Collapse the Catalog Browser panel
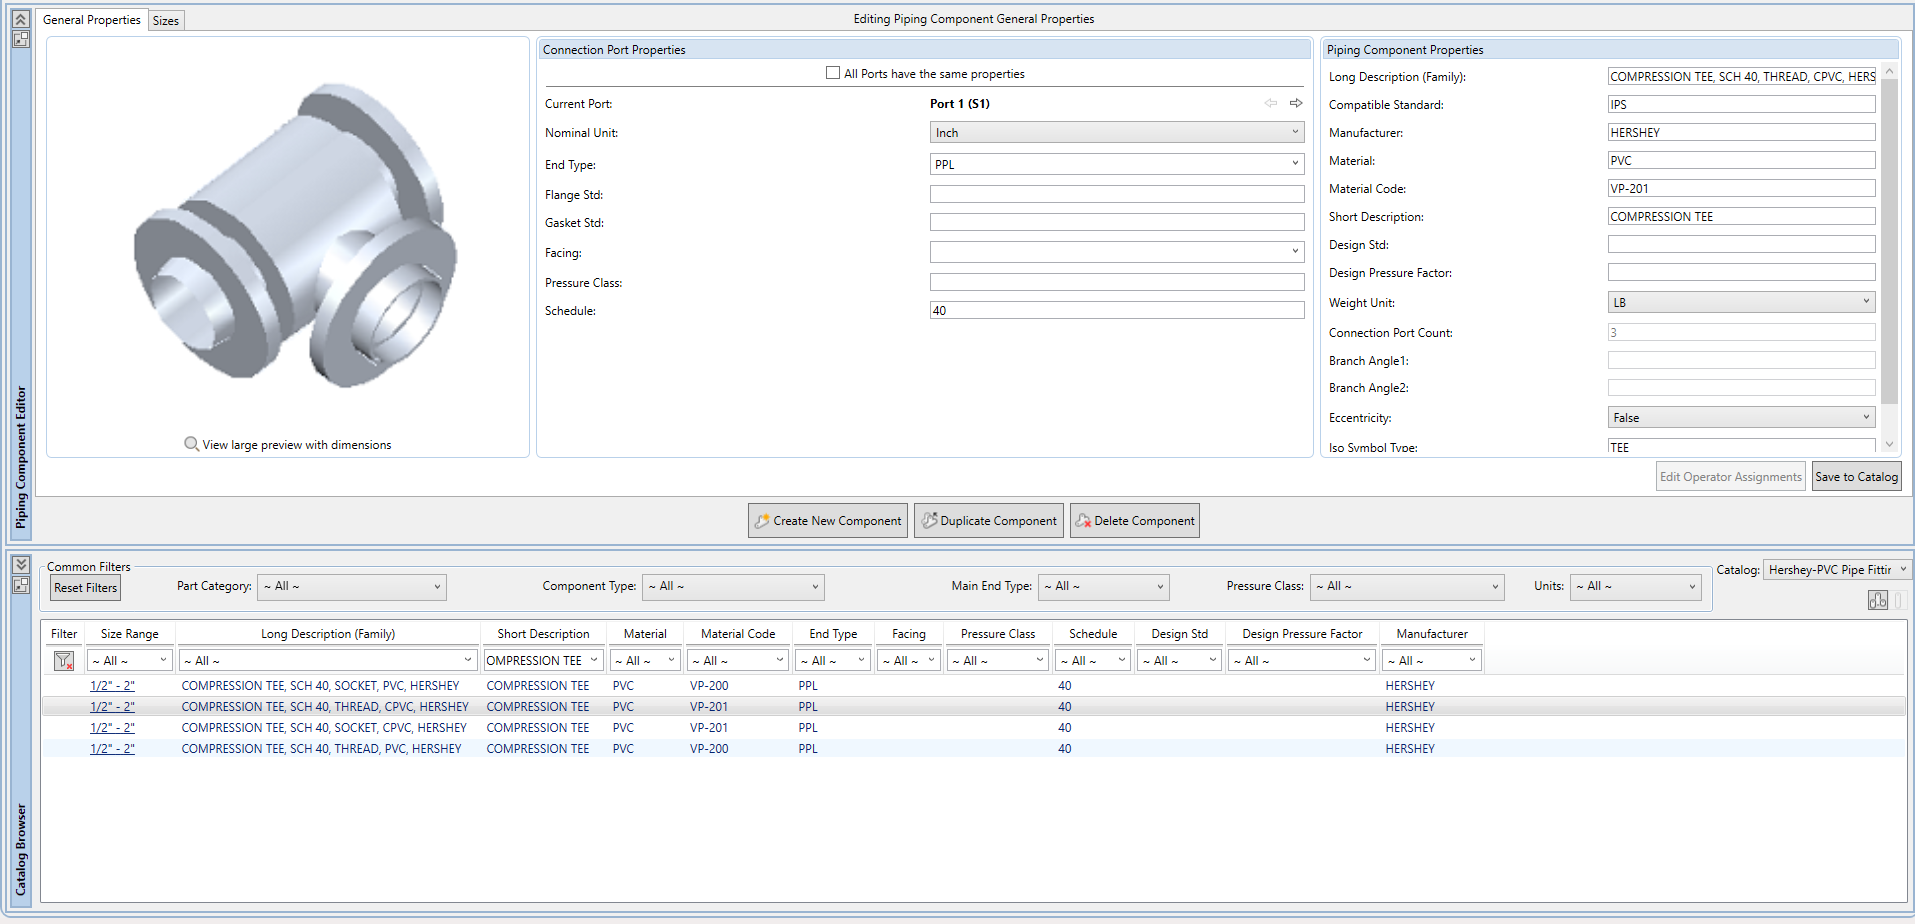1915x924 pixels. [20, 565]
